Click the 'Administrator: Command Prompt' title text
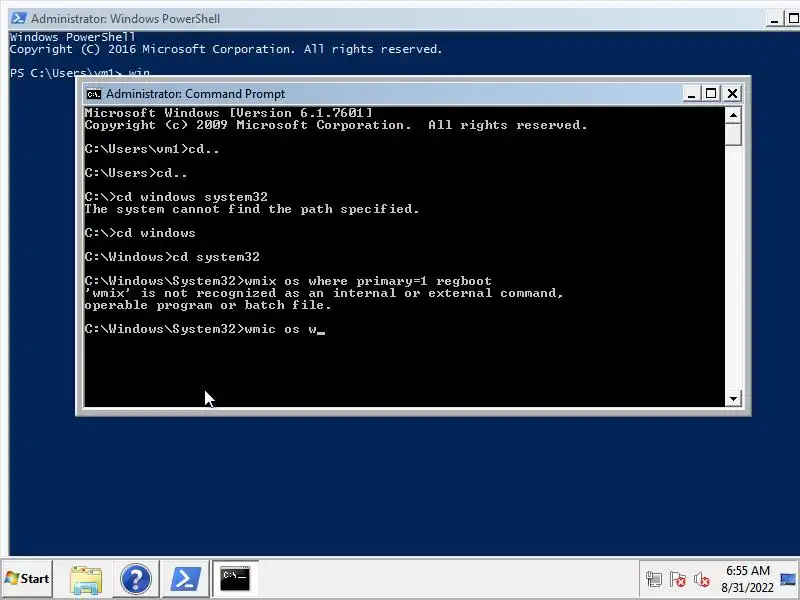The width and height of the screenshot is (800, 600). click(x=195, y=94)
